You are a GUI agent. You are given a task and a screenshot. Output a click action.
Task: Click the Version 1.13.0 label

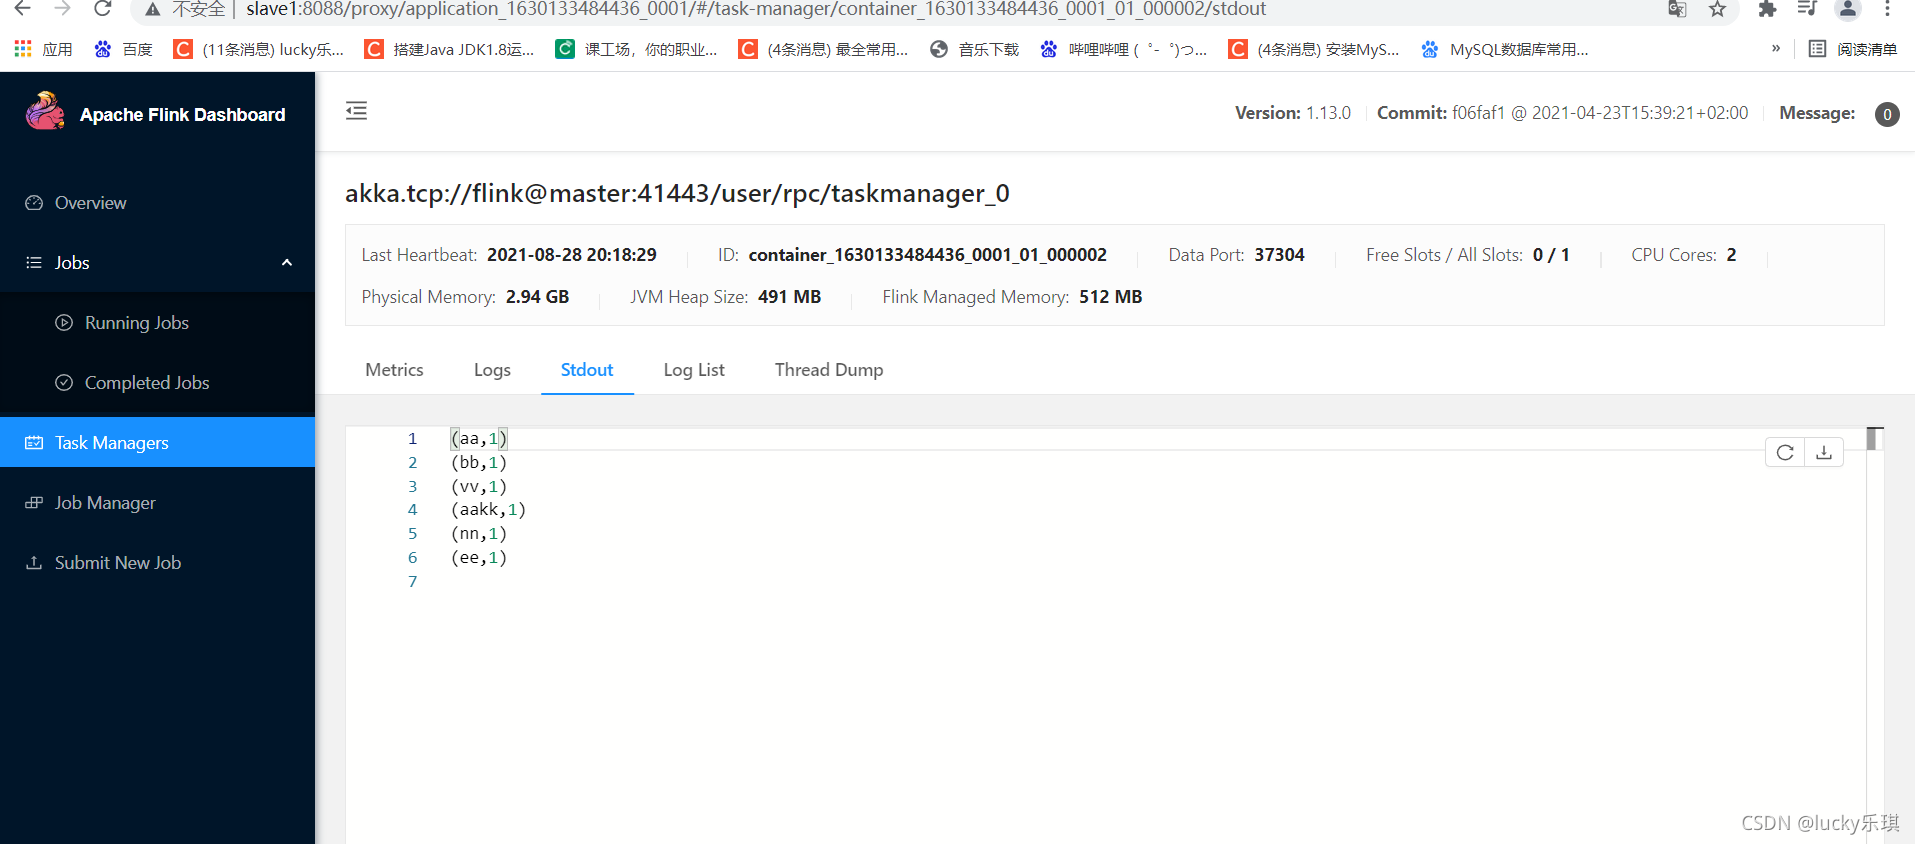click(1292, 113)
